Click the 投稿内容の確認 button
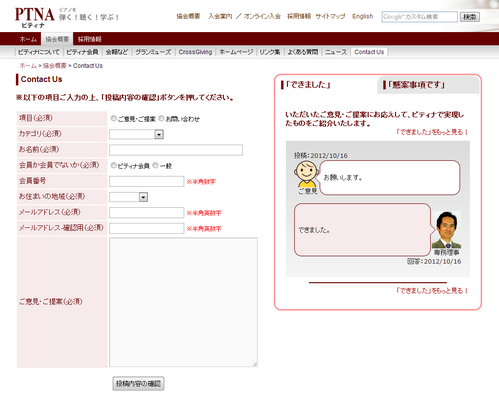499x397 pixels. tap(138, 384)
